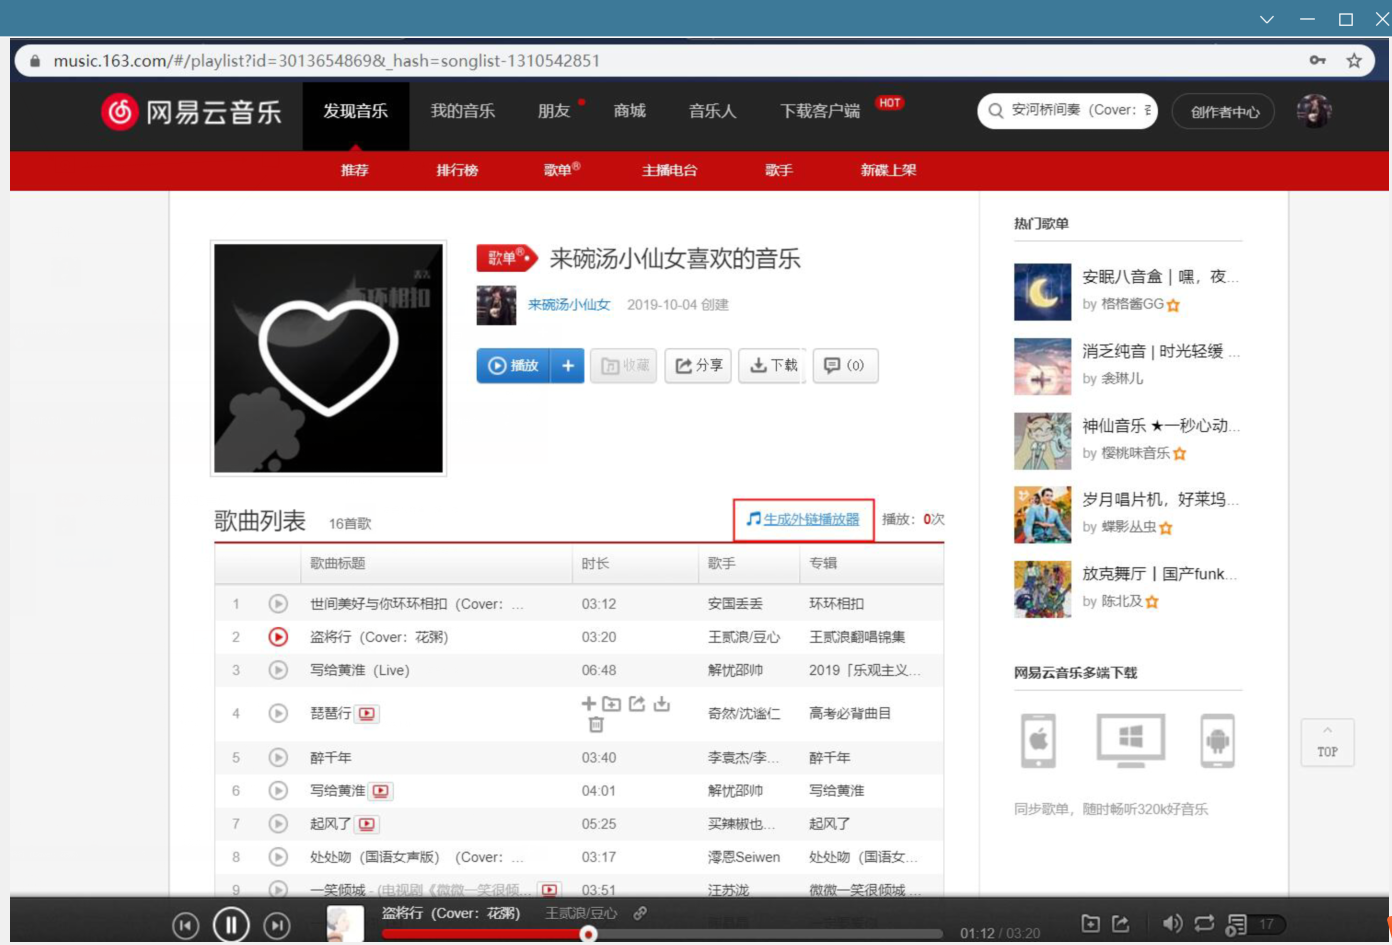Select 新碟上架 in red sub-navigation
1392x945 pixels.
click(x=888, y=170)
